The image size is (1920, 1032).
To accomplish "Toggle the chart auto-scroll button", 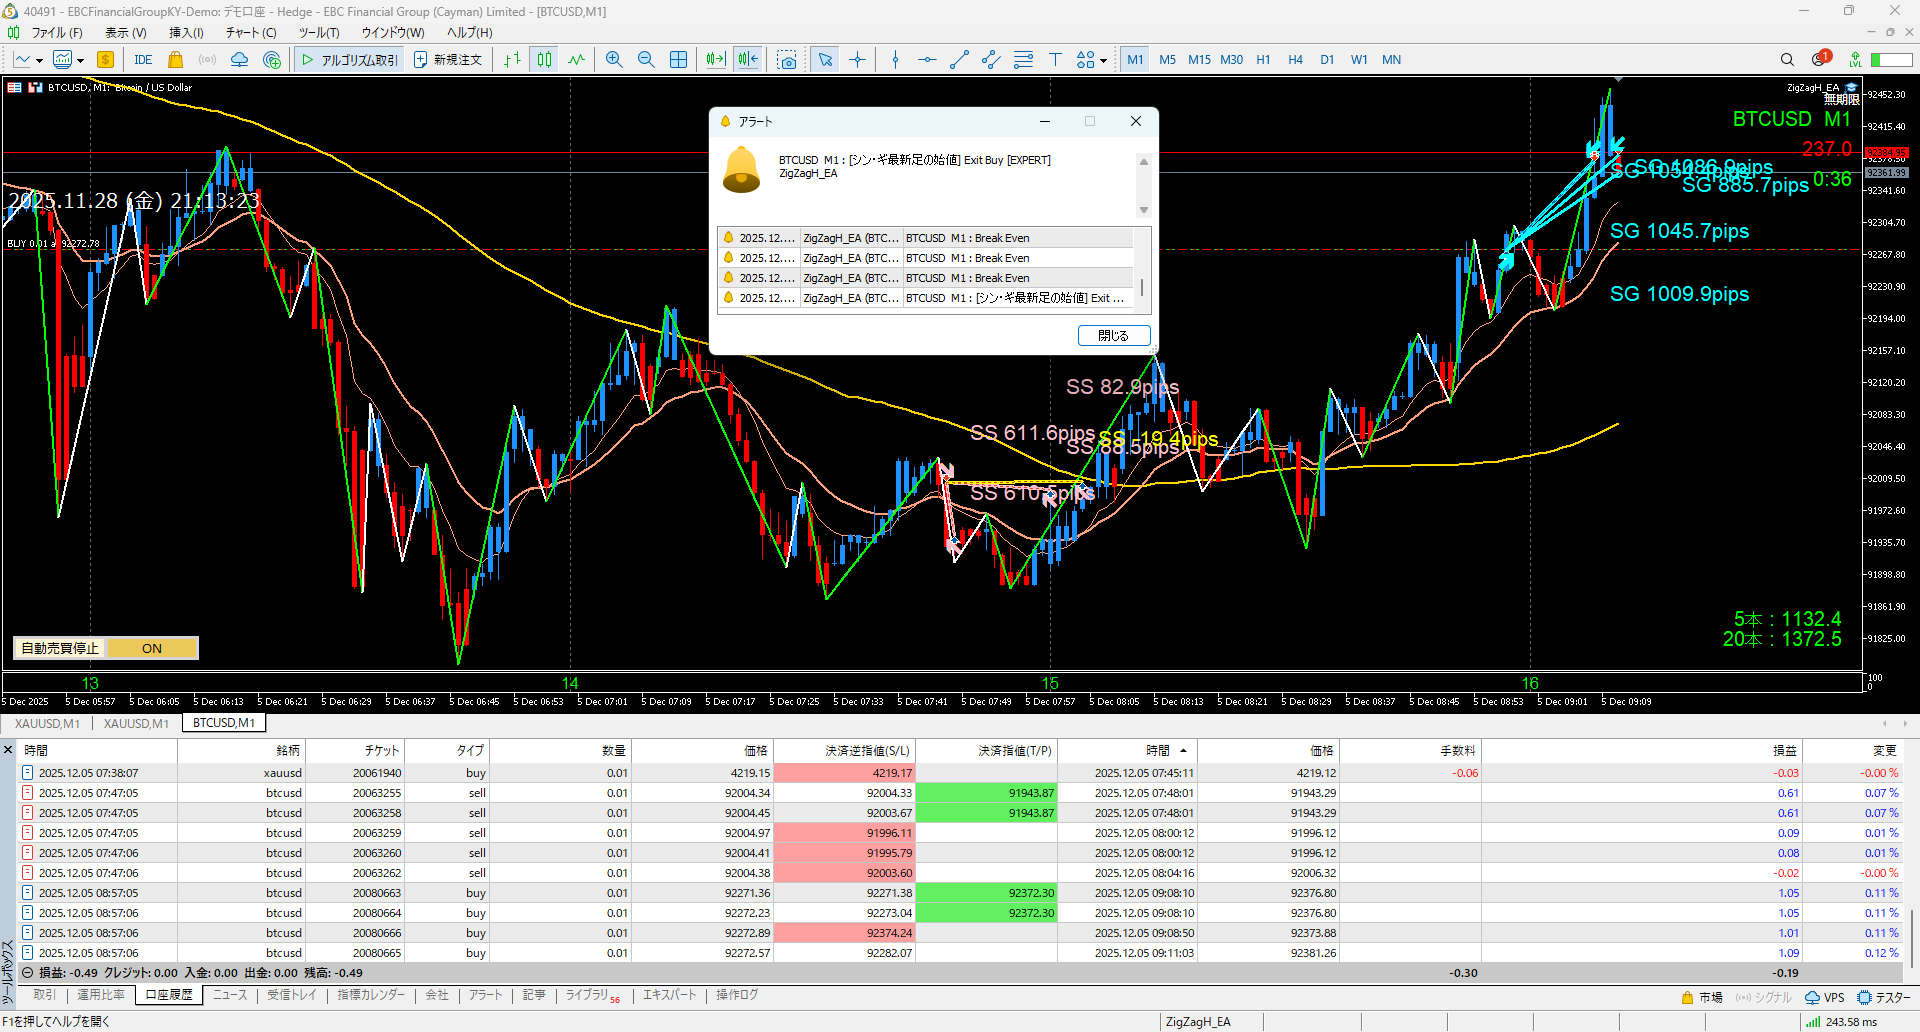I will coord(715,60).
